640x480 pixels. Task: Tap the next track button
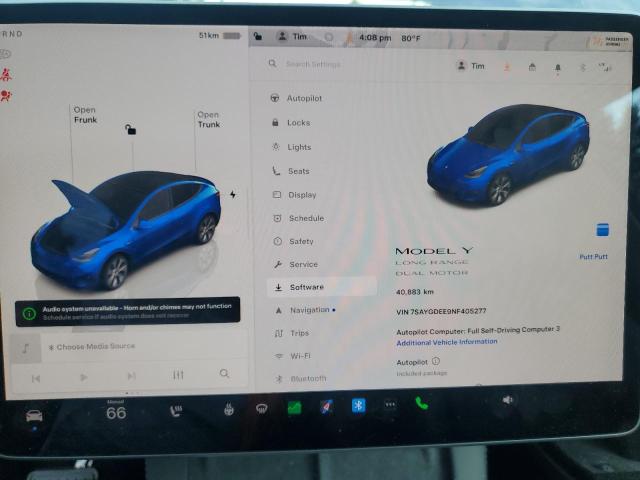(131, 376)
